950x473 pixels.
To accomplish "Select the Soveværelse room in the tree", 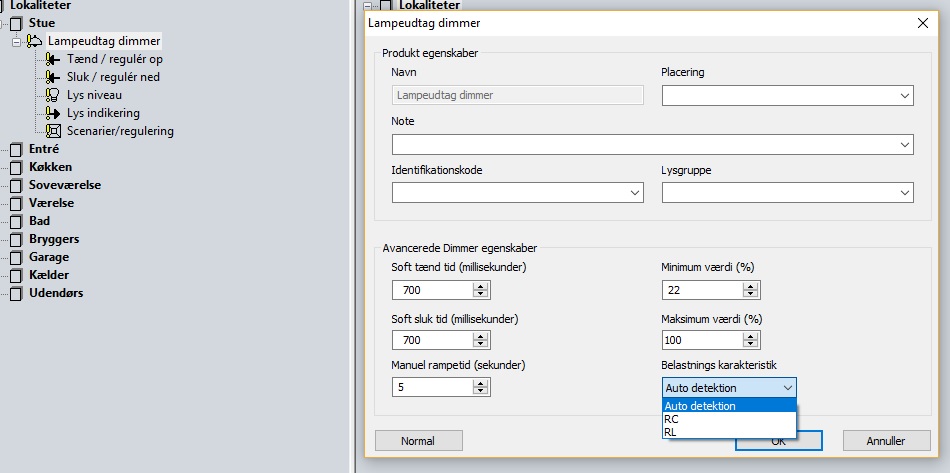I will [x=65, y=185].
